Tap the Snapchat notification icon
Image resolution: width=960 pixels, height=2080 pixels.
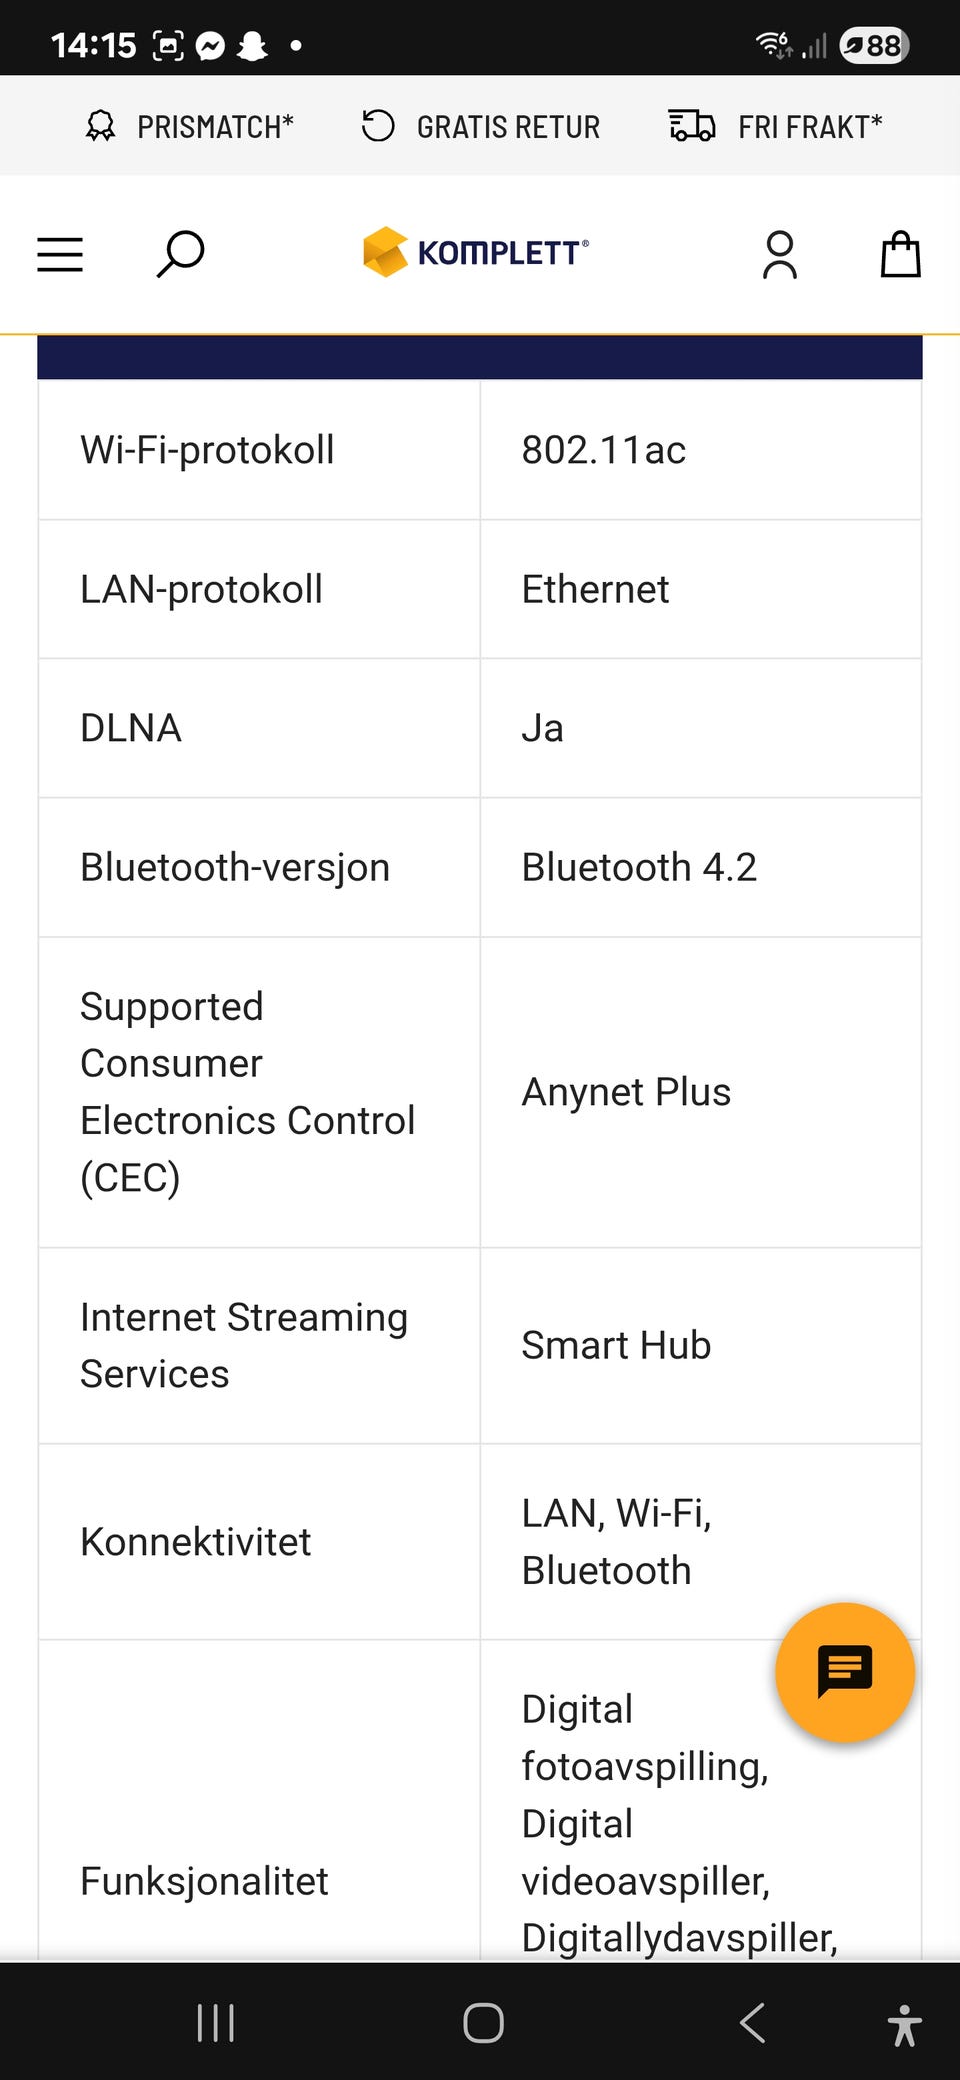click(253, 46)
